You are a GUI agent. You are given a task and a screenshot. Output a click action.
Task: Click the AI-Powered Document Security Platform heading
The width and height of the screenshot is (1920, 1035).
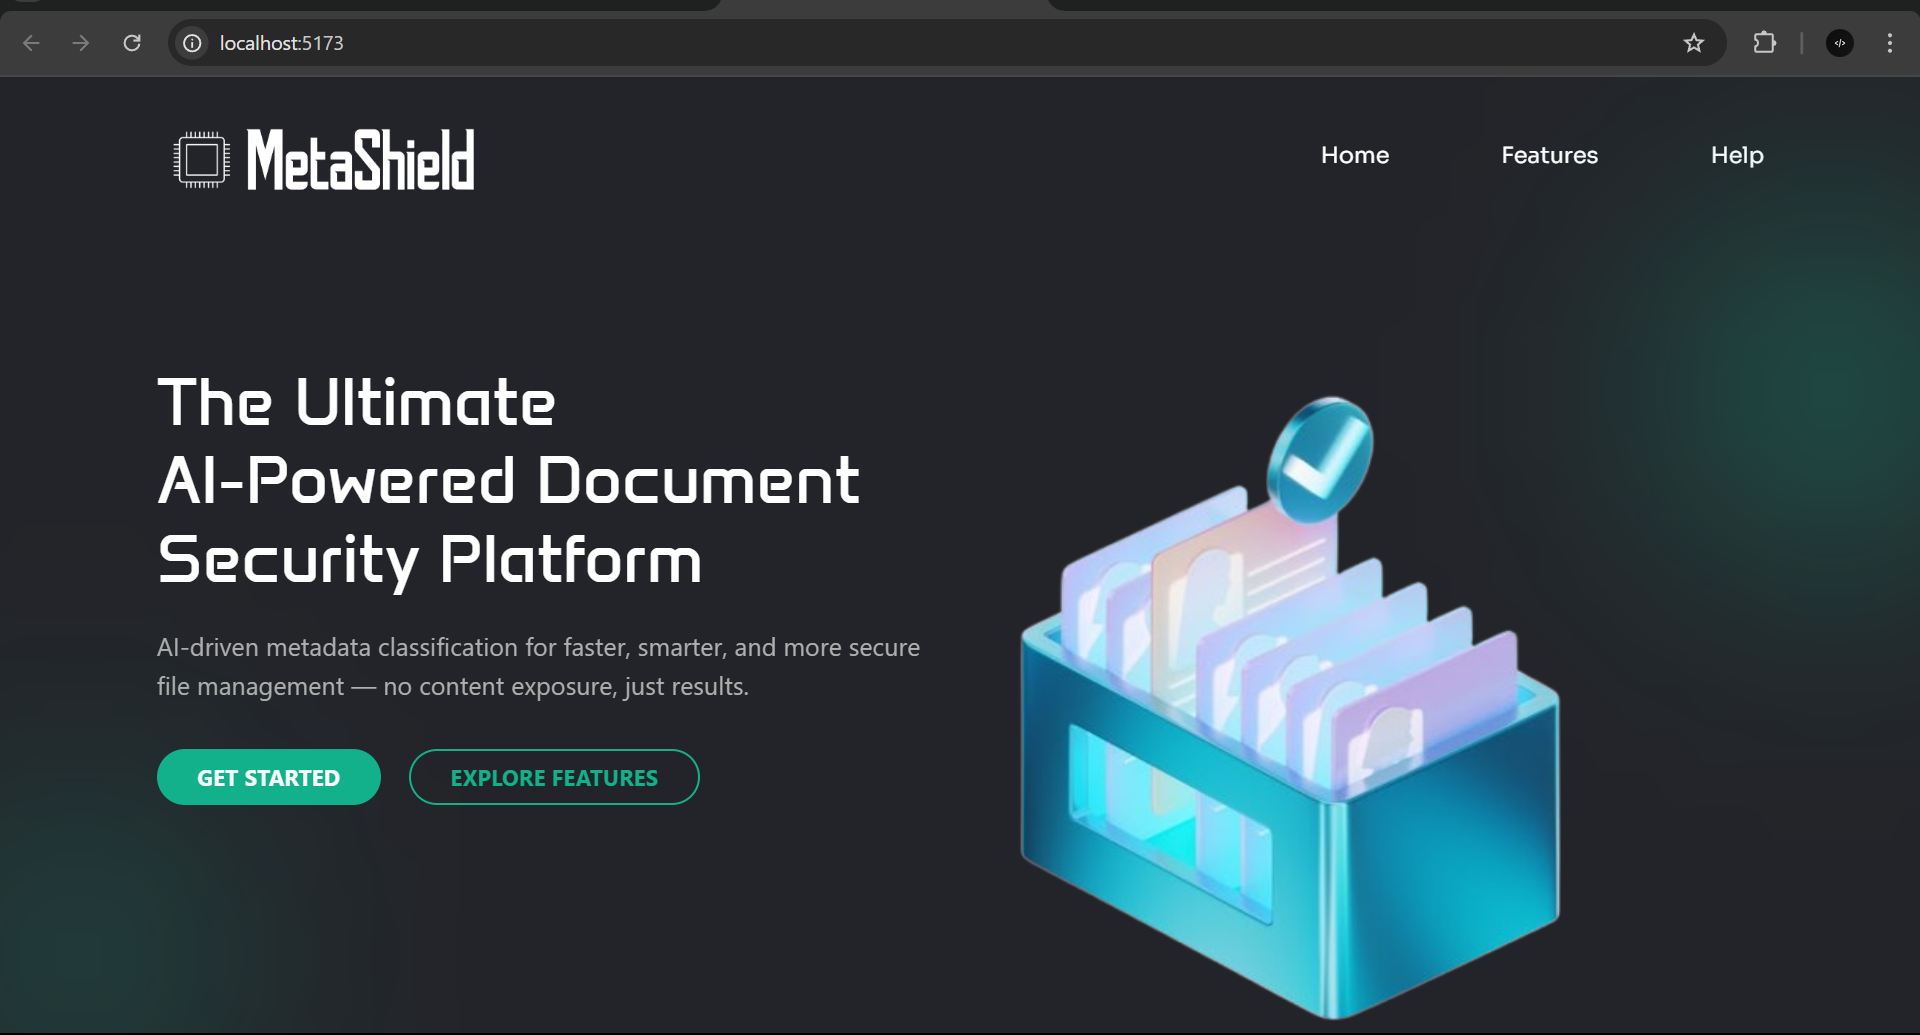508,480
